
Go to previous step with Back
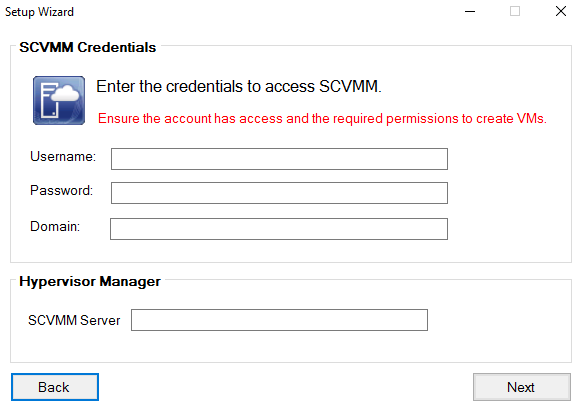tap(55, 387)
